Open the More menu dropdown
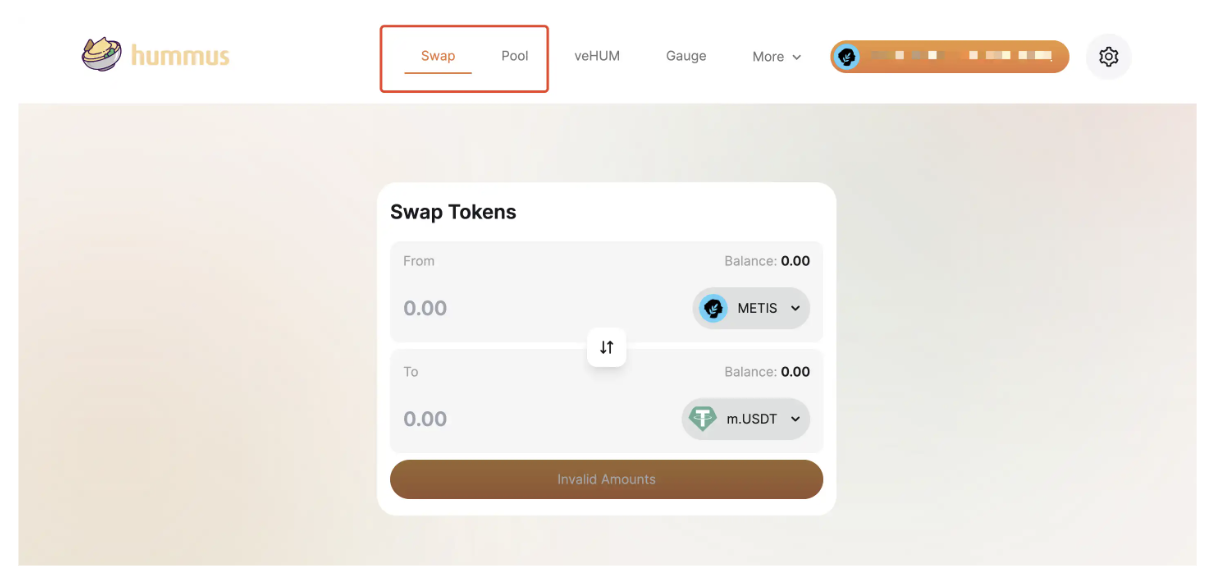Viewport: 1208px width, 586px height. (777, 57)
